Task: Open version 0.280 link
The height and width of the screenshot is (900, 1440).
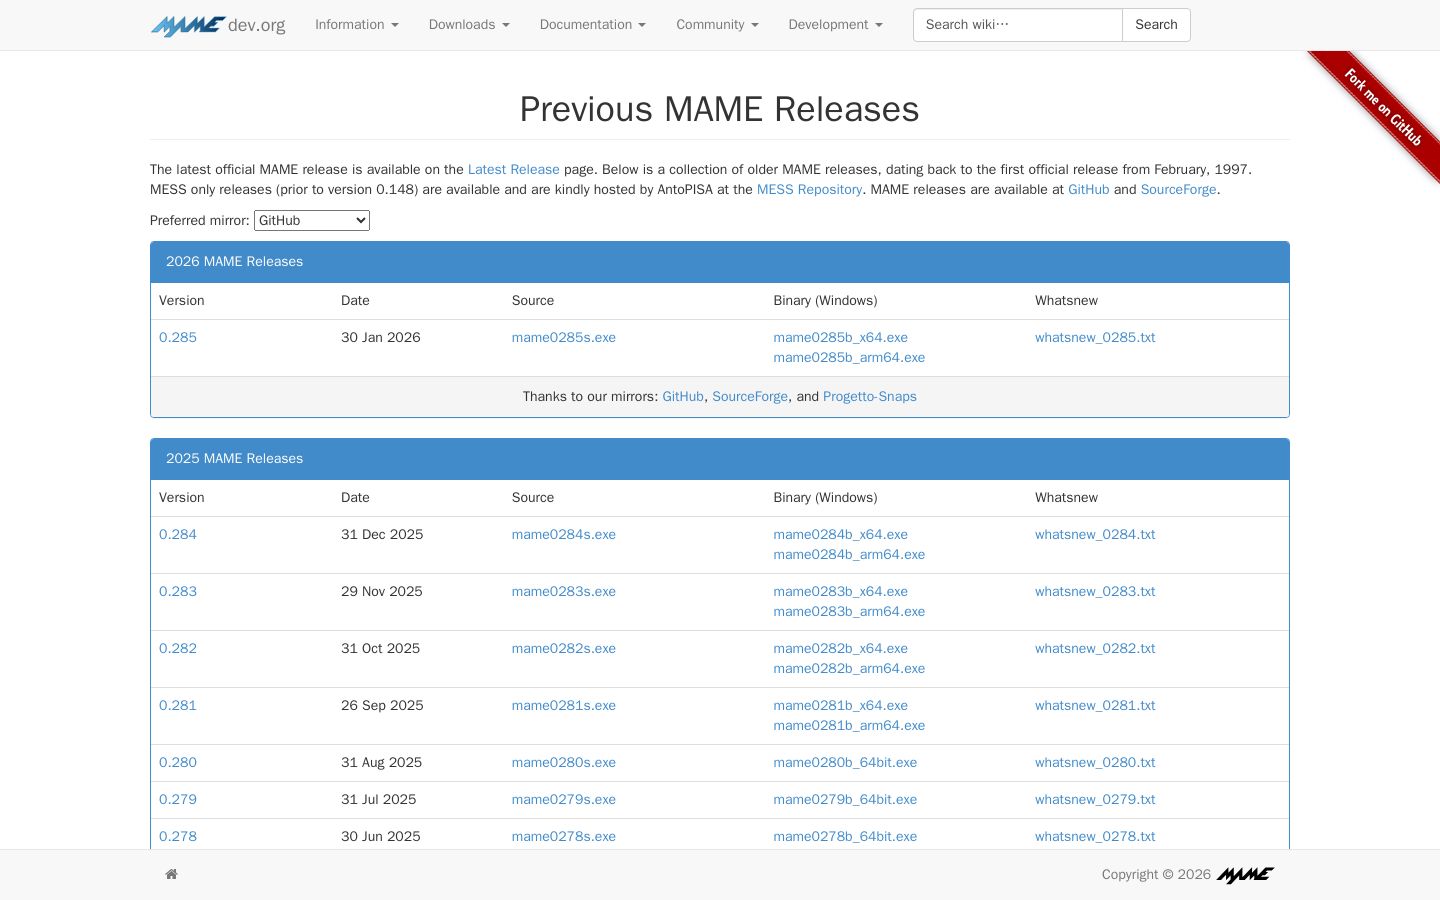Action: 178,763
